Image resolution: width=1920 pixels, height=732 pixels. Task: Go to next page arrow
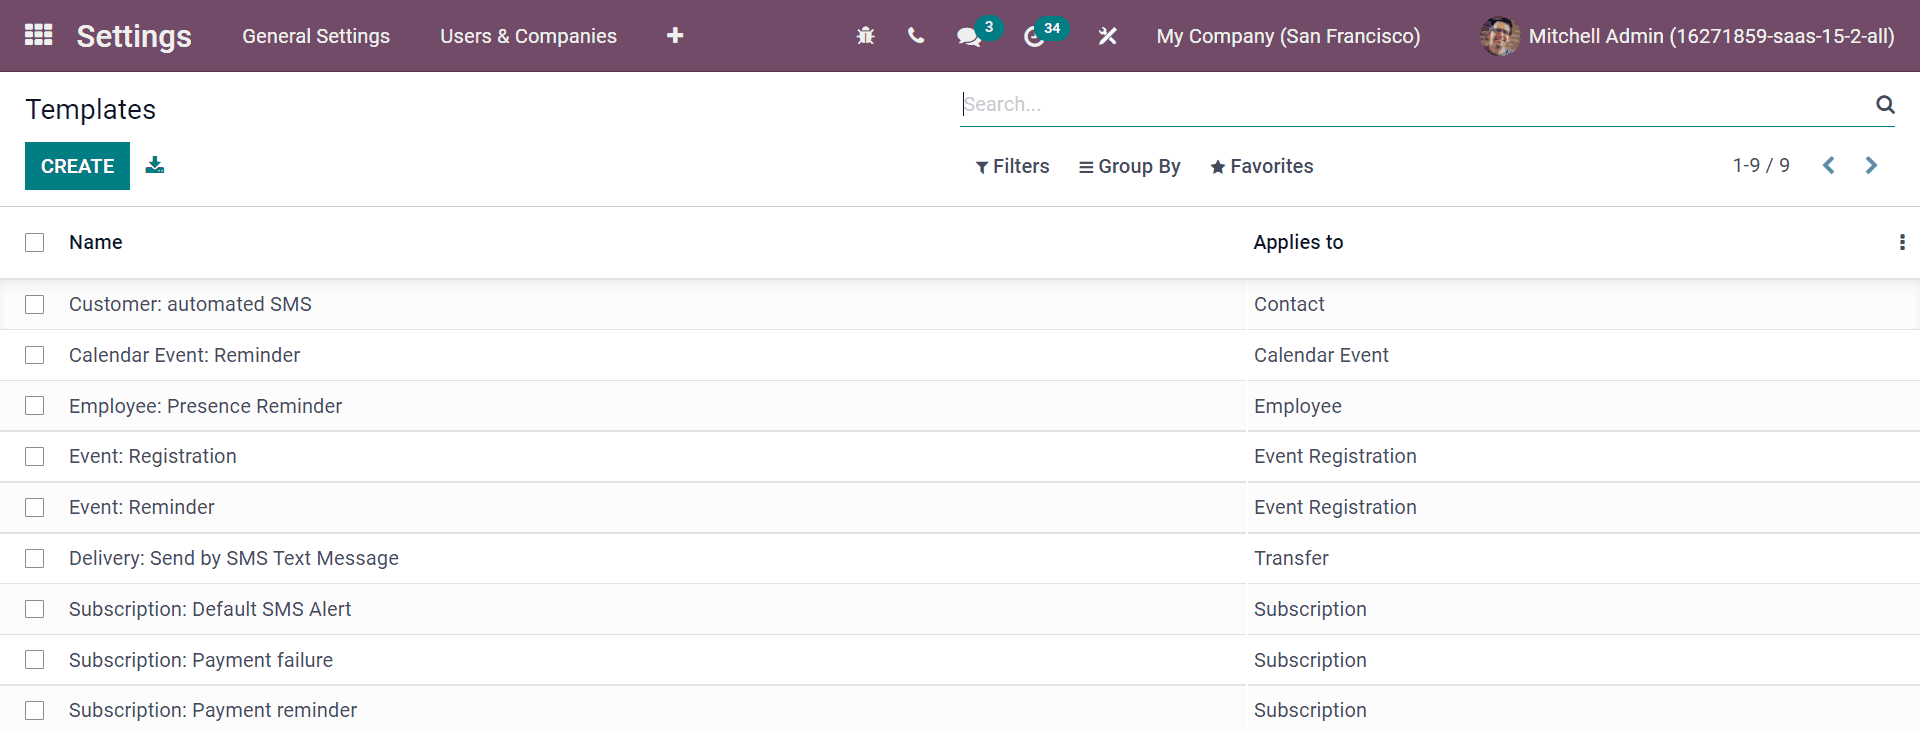click(x=1870, y=166)
